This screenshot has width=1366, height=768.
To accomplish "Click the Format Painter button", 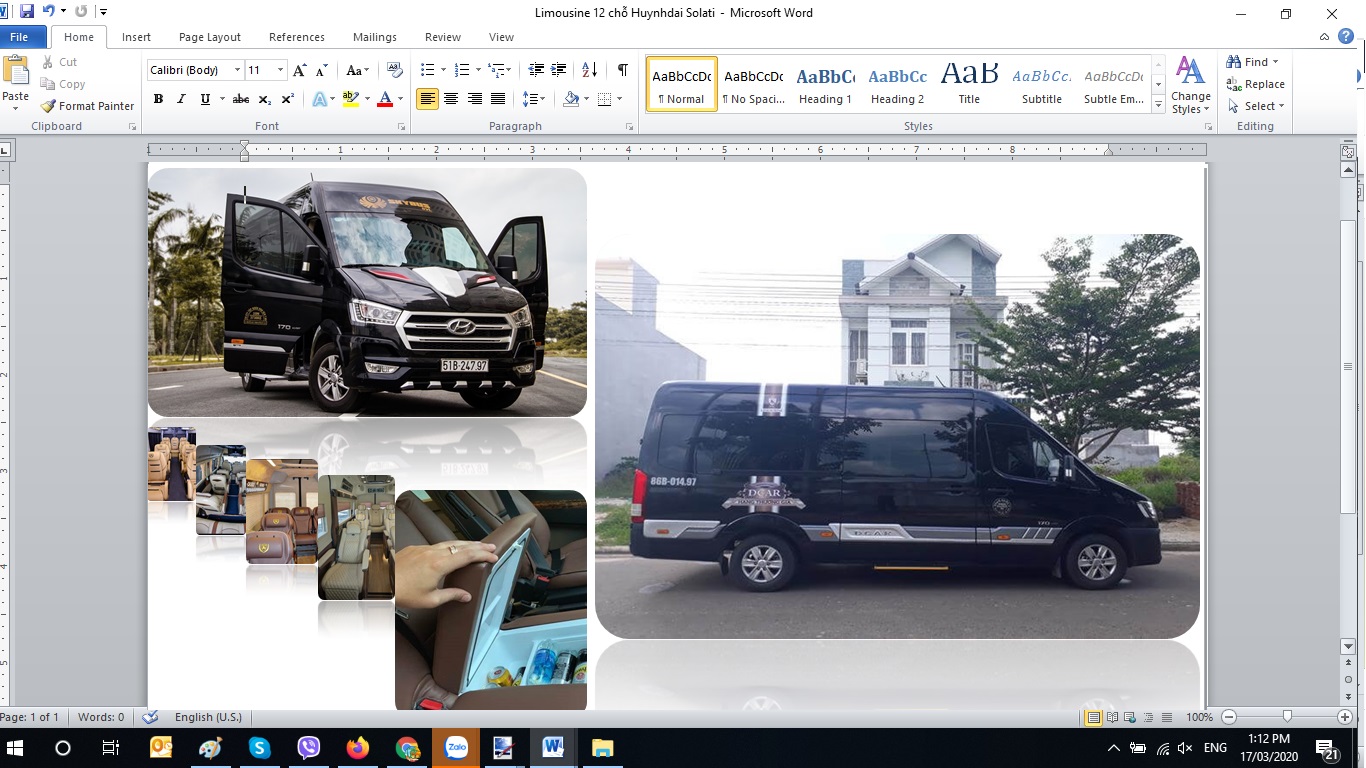I will click(87, 106).
